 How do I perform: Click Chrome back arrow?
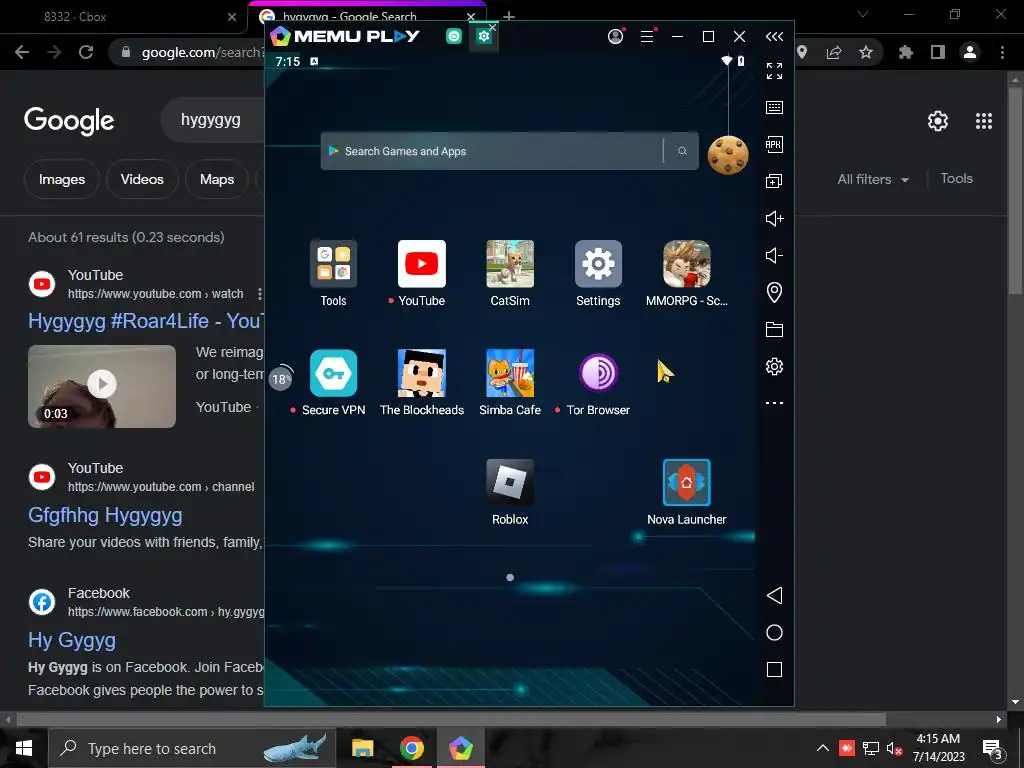(22, 52)
